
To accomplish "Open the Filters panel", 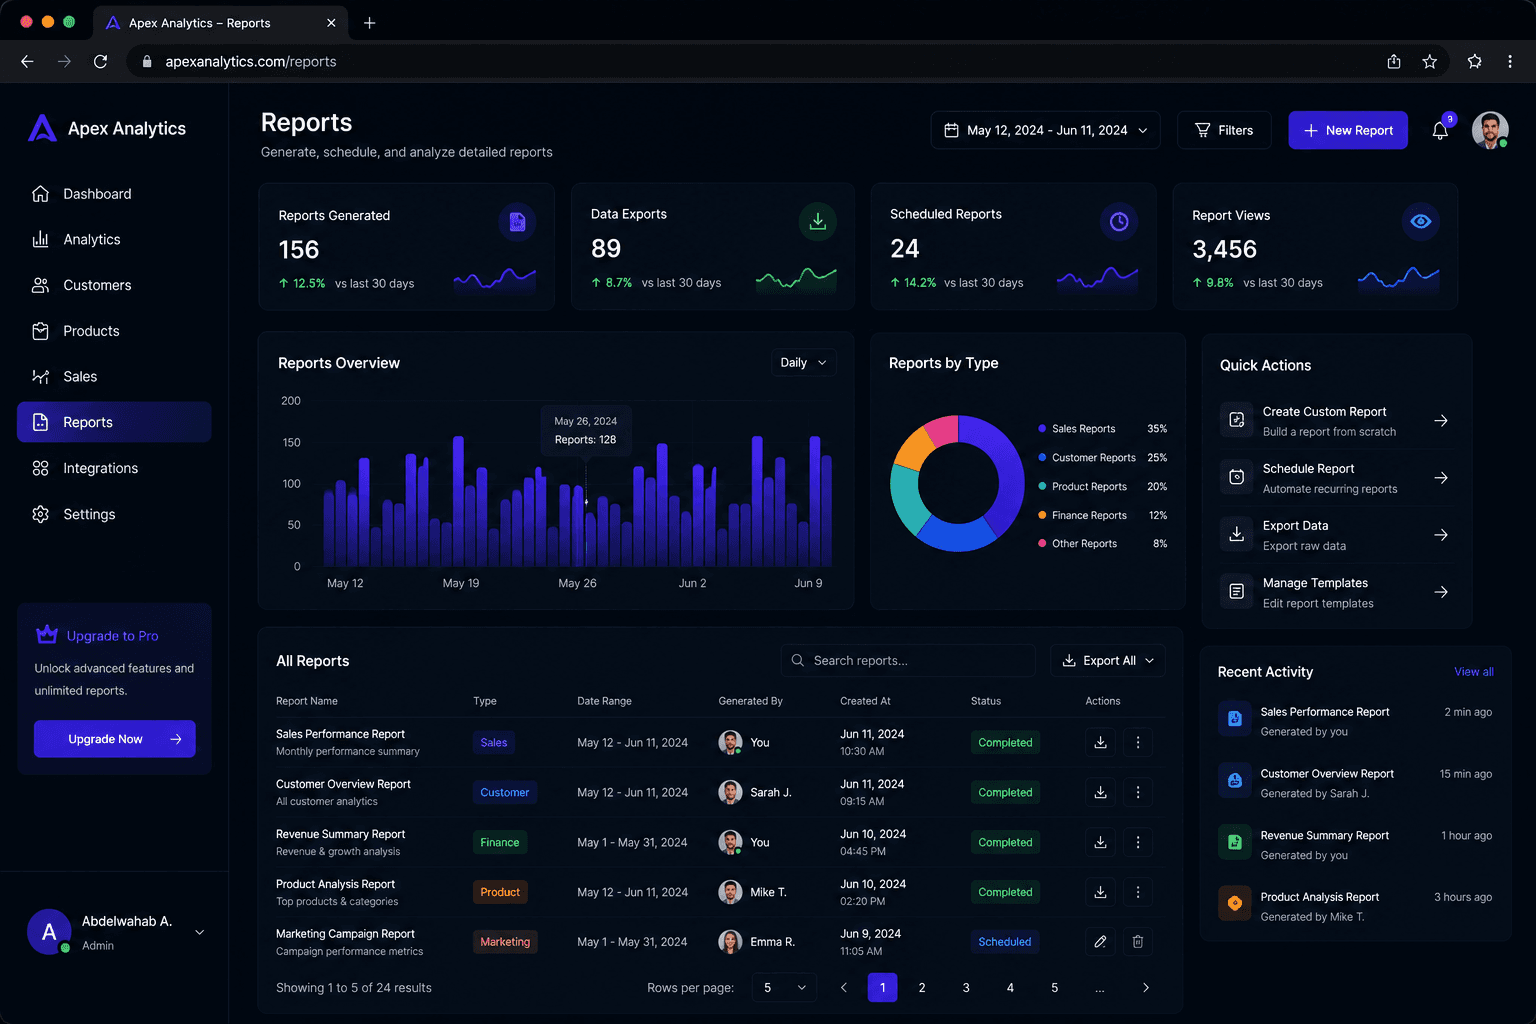I will point(1224,130).
